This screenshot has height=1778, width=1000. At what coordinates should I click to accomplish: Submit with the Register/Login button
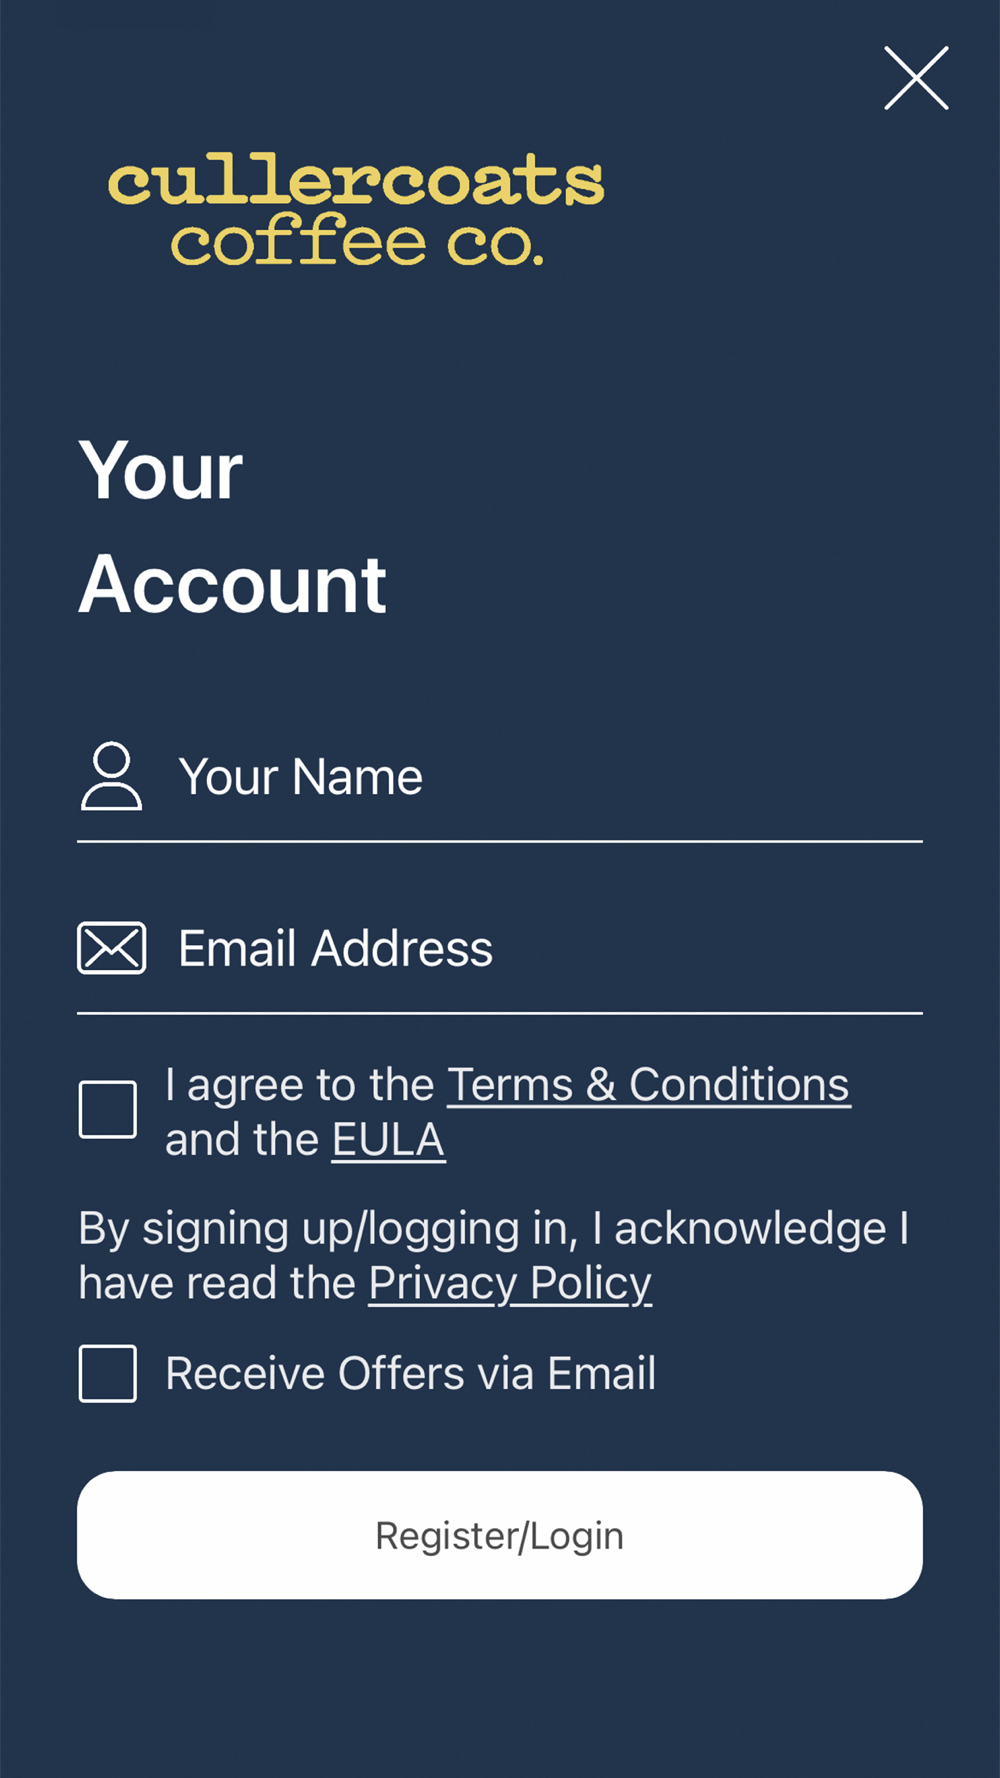click(500, 1535)
